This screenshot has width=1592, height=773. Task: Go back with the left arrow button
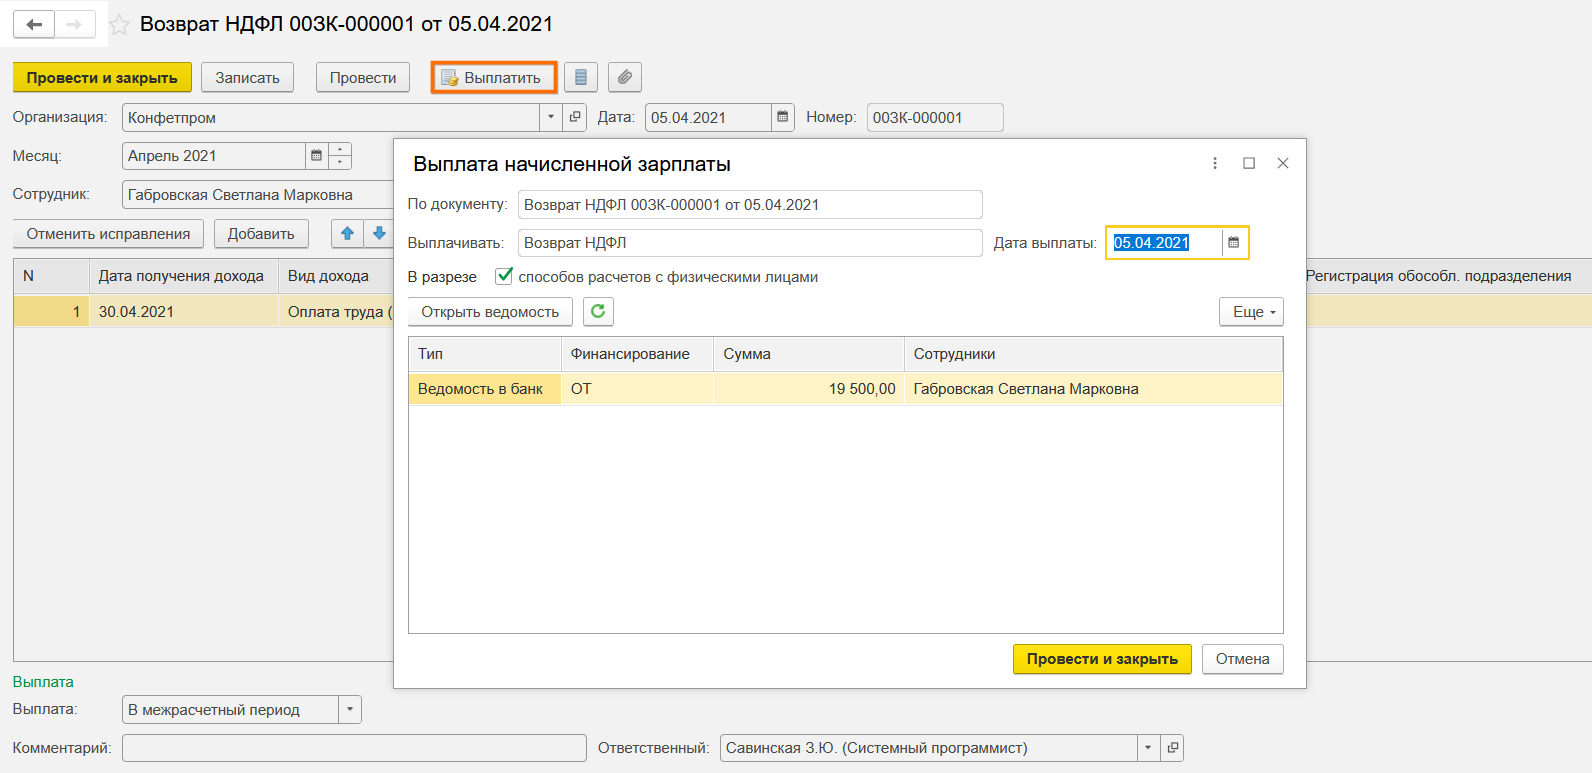pos(34,24)
